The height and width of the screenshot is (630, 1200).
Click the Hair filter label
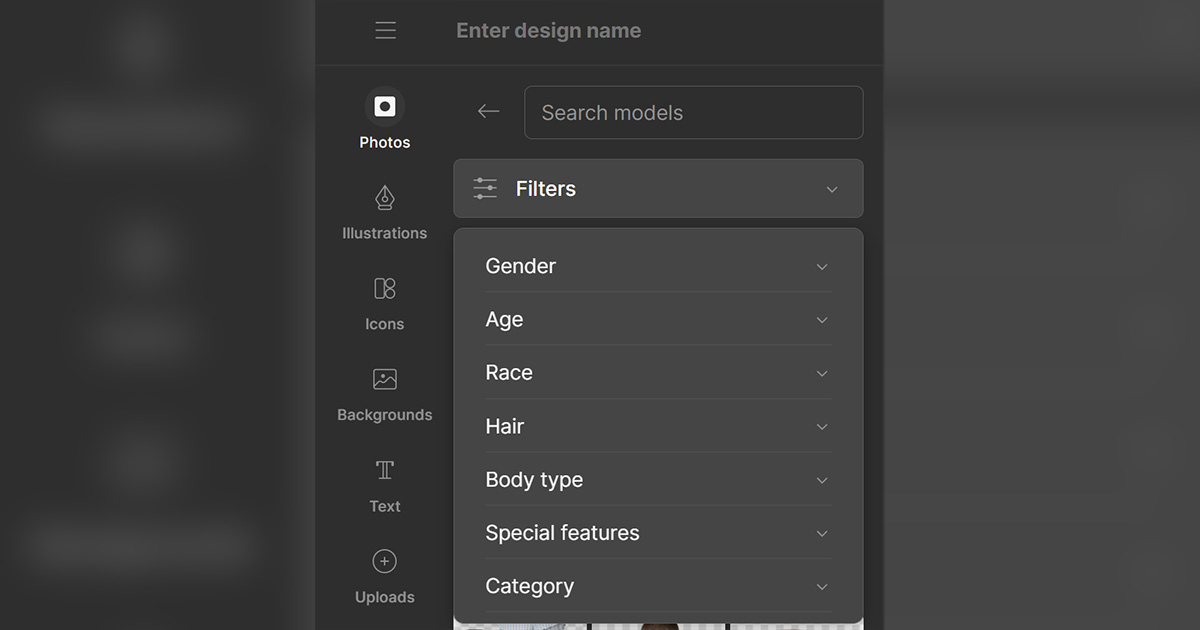click(505, 426)
